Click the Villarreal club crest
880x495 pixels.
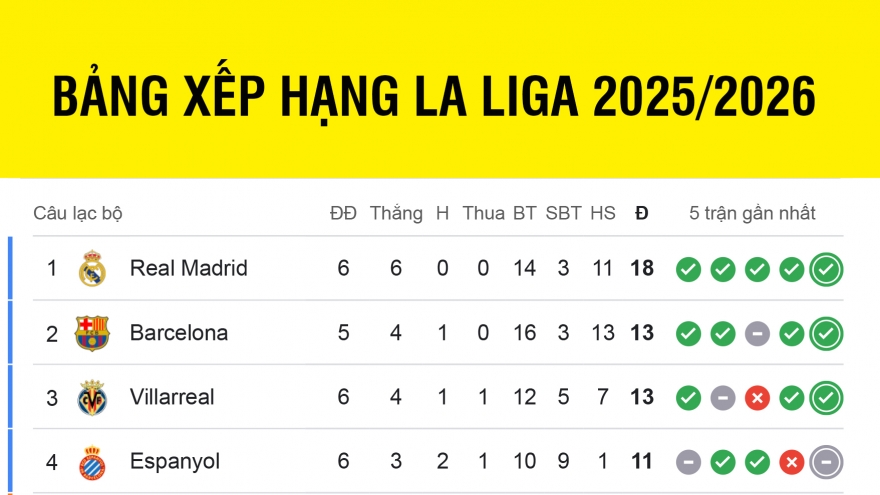[92, 398]
